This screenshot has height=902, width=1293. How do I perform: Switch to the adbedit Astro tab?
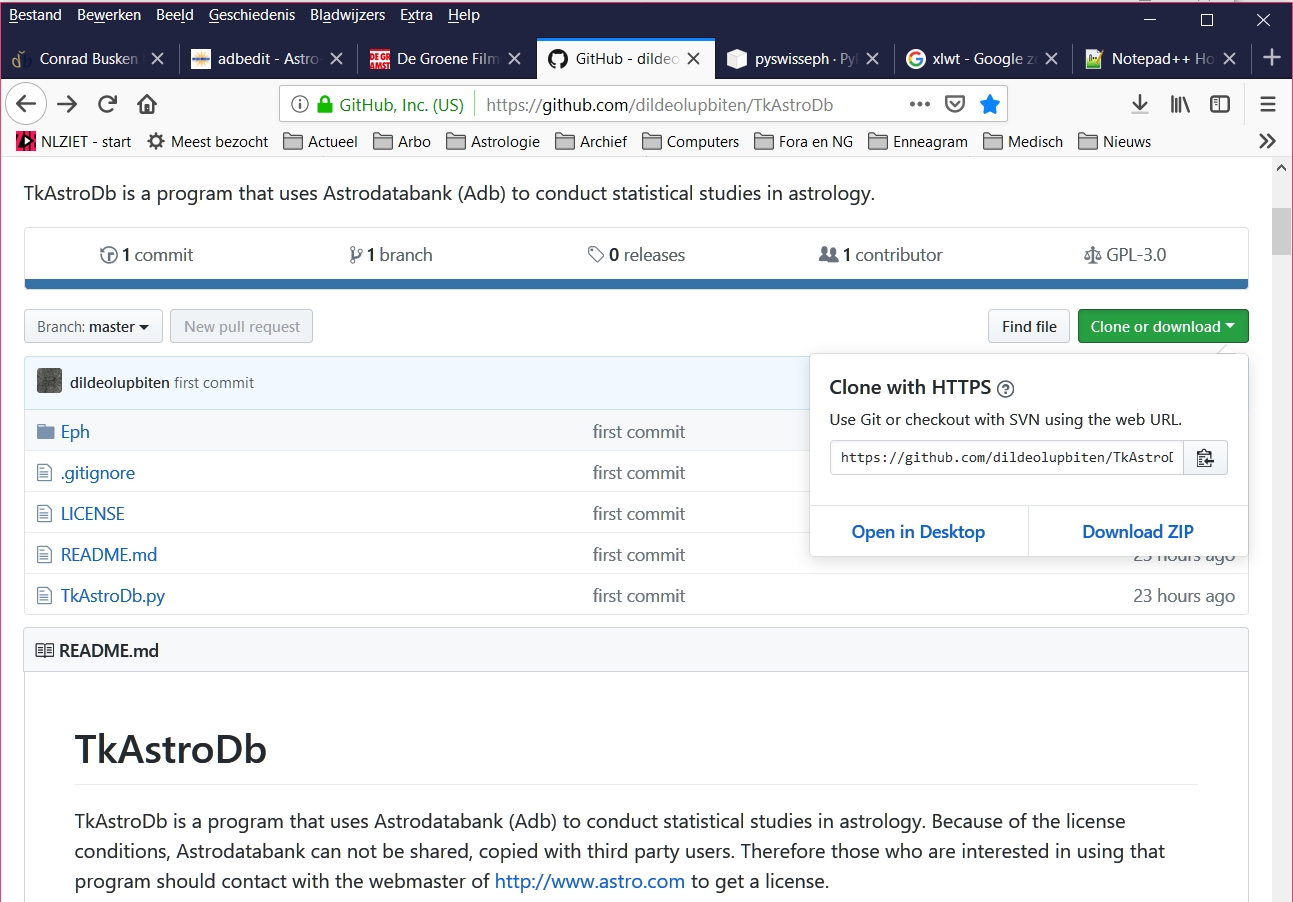click(x=268, y=59)
